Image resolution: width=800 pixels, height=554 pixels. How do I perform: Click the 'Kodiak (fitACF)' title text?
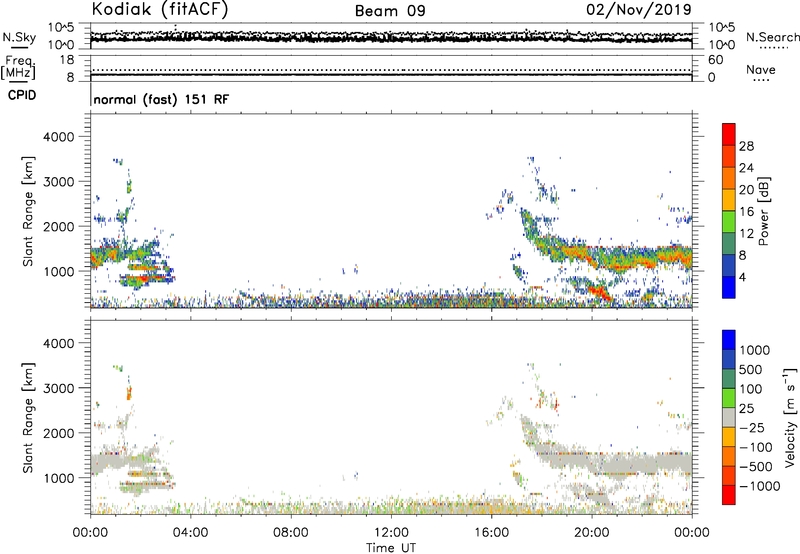[x=160, y=9]
